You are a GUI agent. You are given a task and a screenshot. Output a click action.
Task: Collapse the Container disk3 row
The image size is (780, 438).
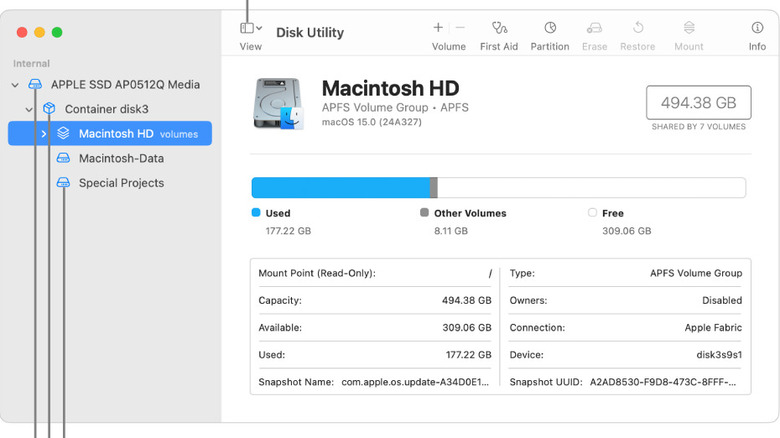[x=29, y=110]
